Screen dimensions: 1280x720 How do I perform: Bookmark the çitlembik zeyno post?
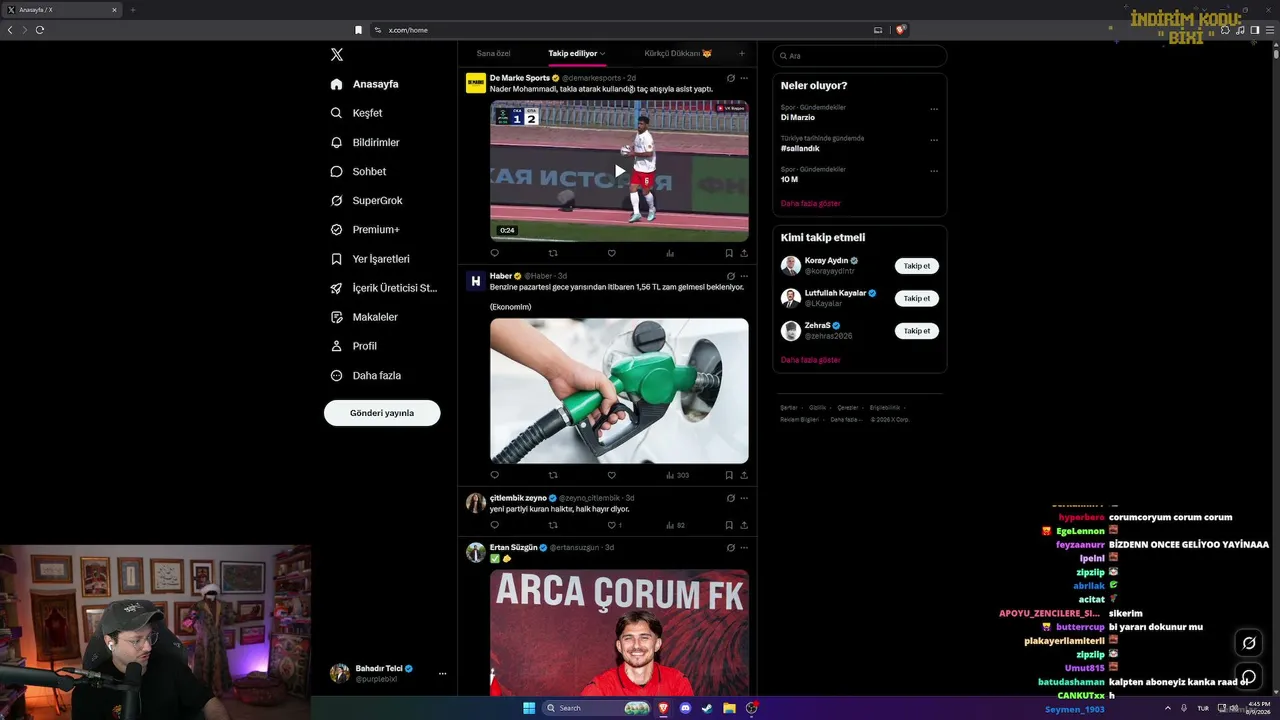729,525
